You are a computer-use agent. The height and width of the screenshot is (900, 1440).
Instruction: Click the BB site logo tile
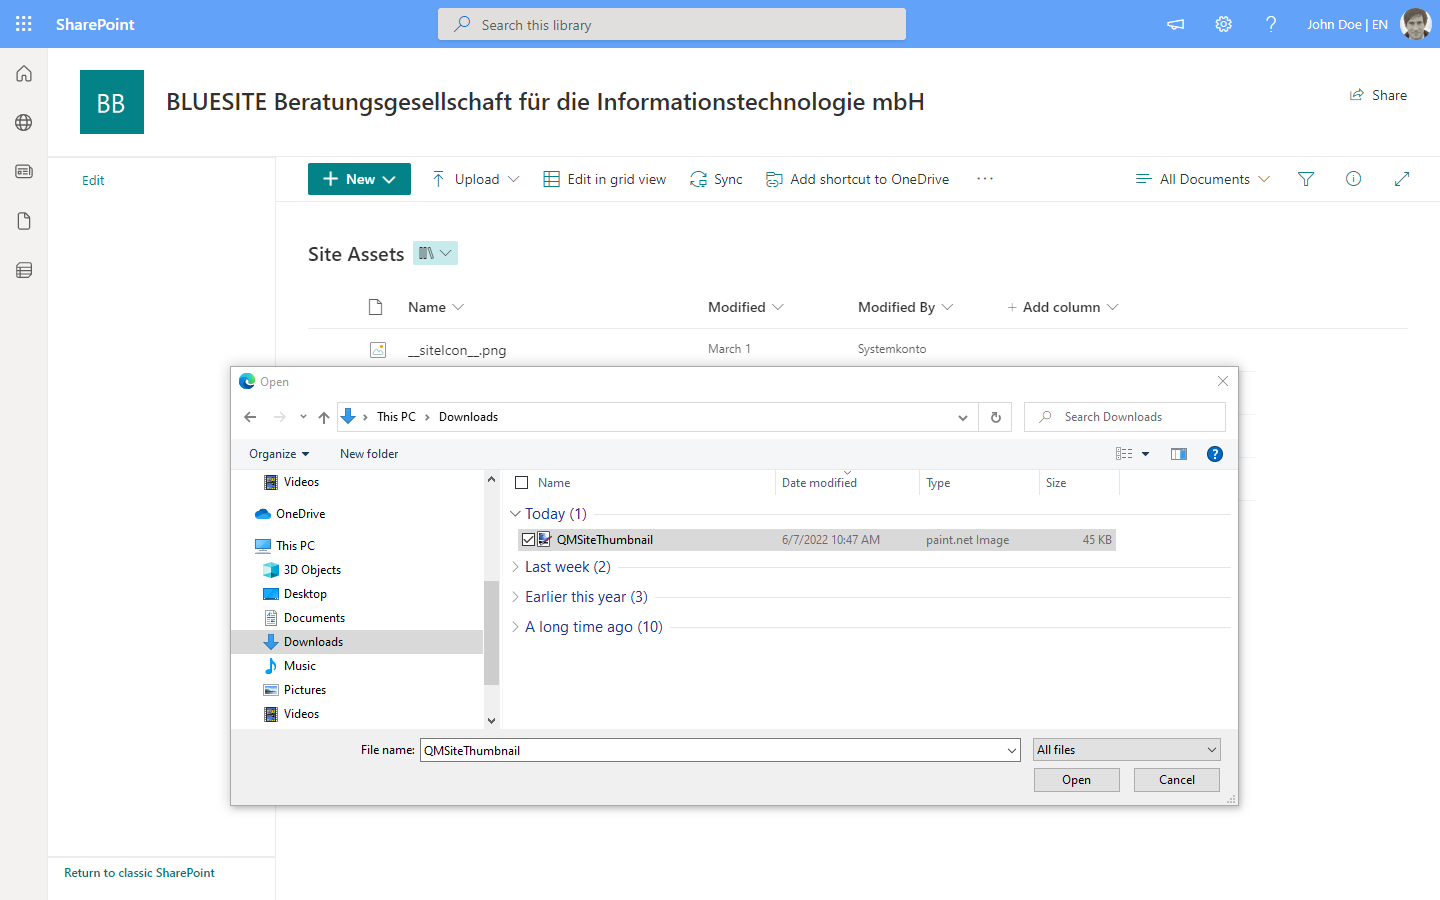[x=112, y=102]
